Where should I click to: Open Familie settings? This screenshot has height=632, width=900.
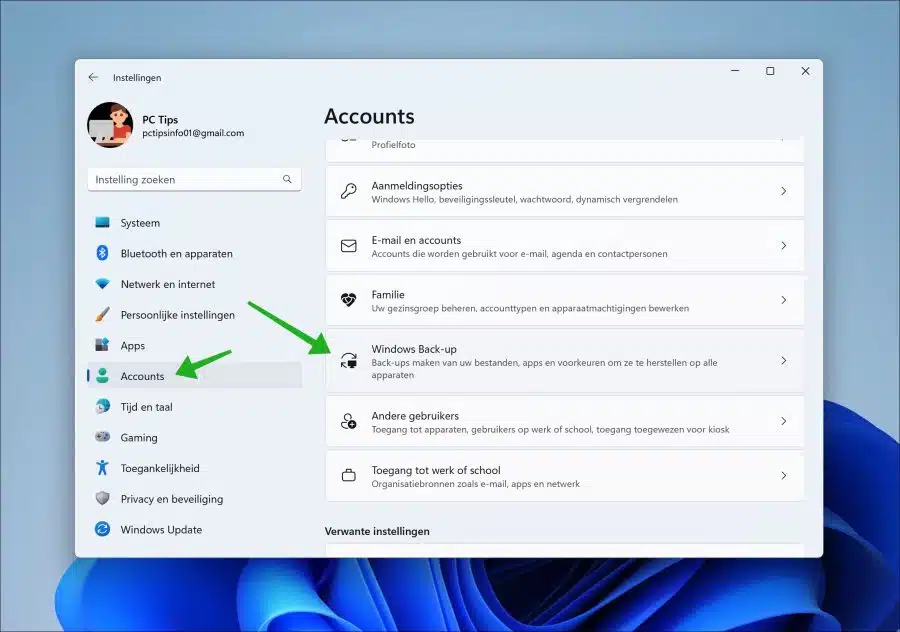pos(565,300)
